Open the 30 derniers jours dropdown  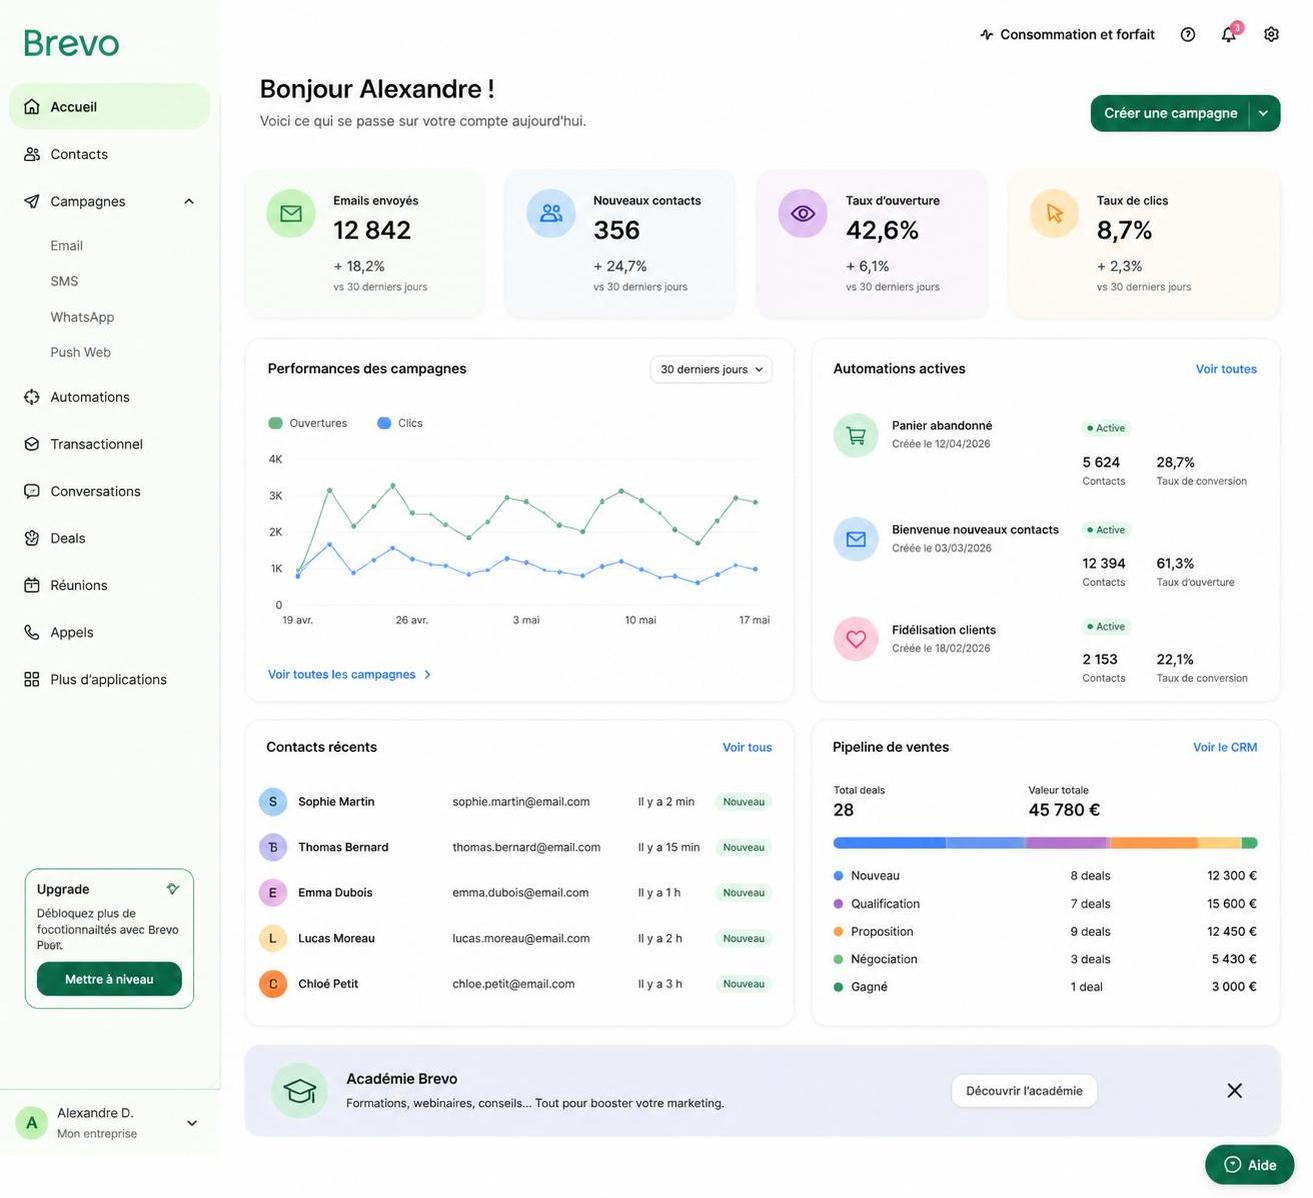(711, 369)
